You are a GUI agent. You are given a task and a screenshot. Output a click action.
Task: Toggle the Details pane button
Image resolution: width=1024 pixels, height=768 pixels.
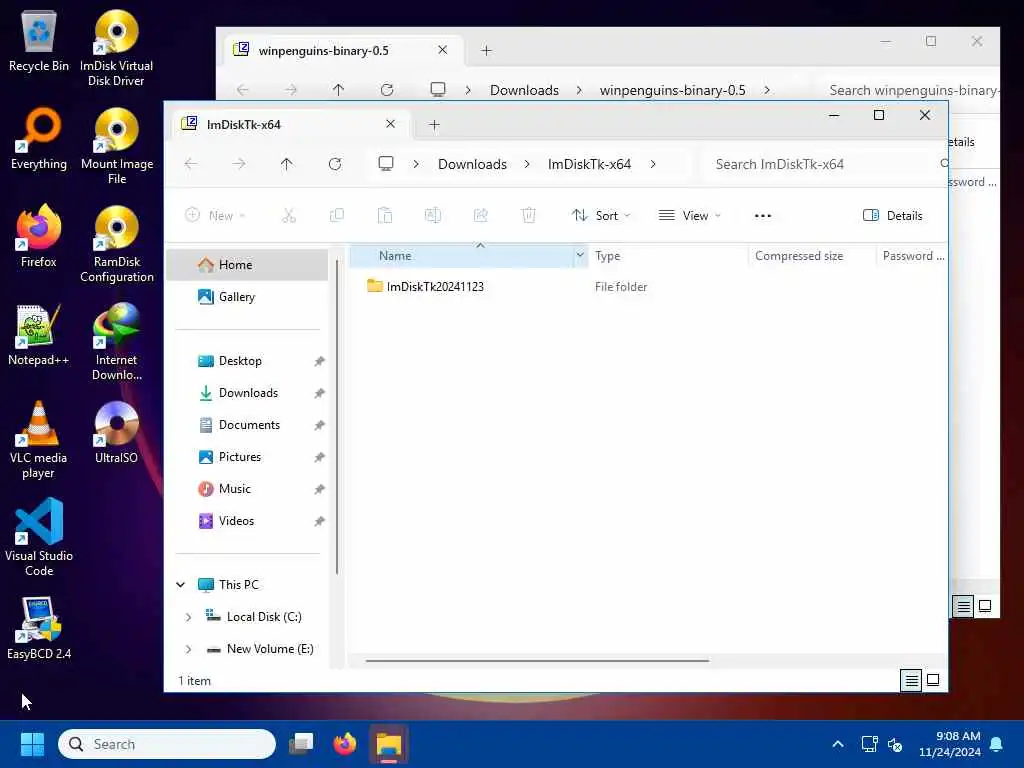tap(893, 216)
